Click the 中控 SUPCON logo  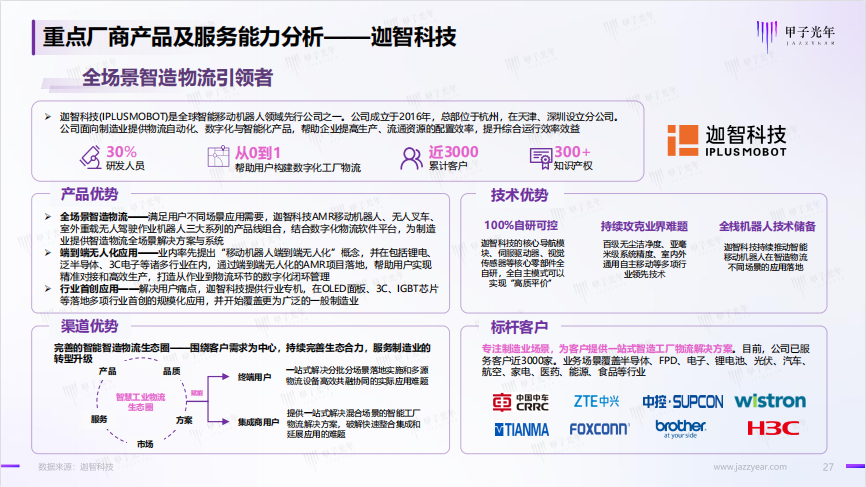pos(682,401)
